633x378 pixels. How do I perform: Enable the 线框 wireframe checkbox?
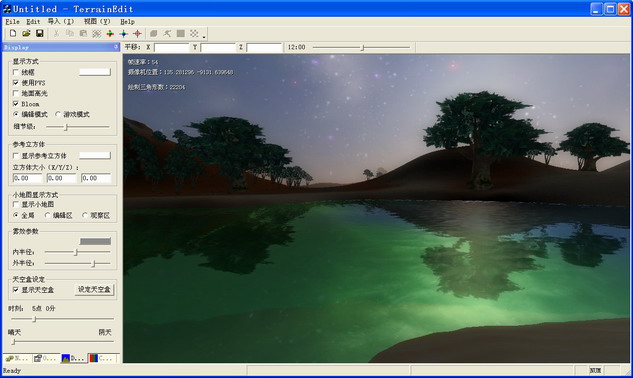point(16,72)
